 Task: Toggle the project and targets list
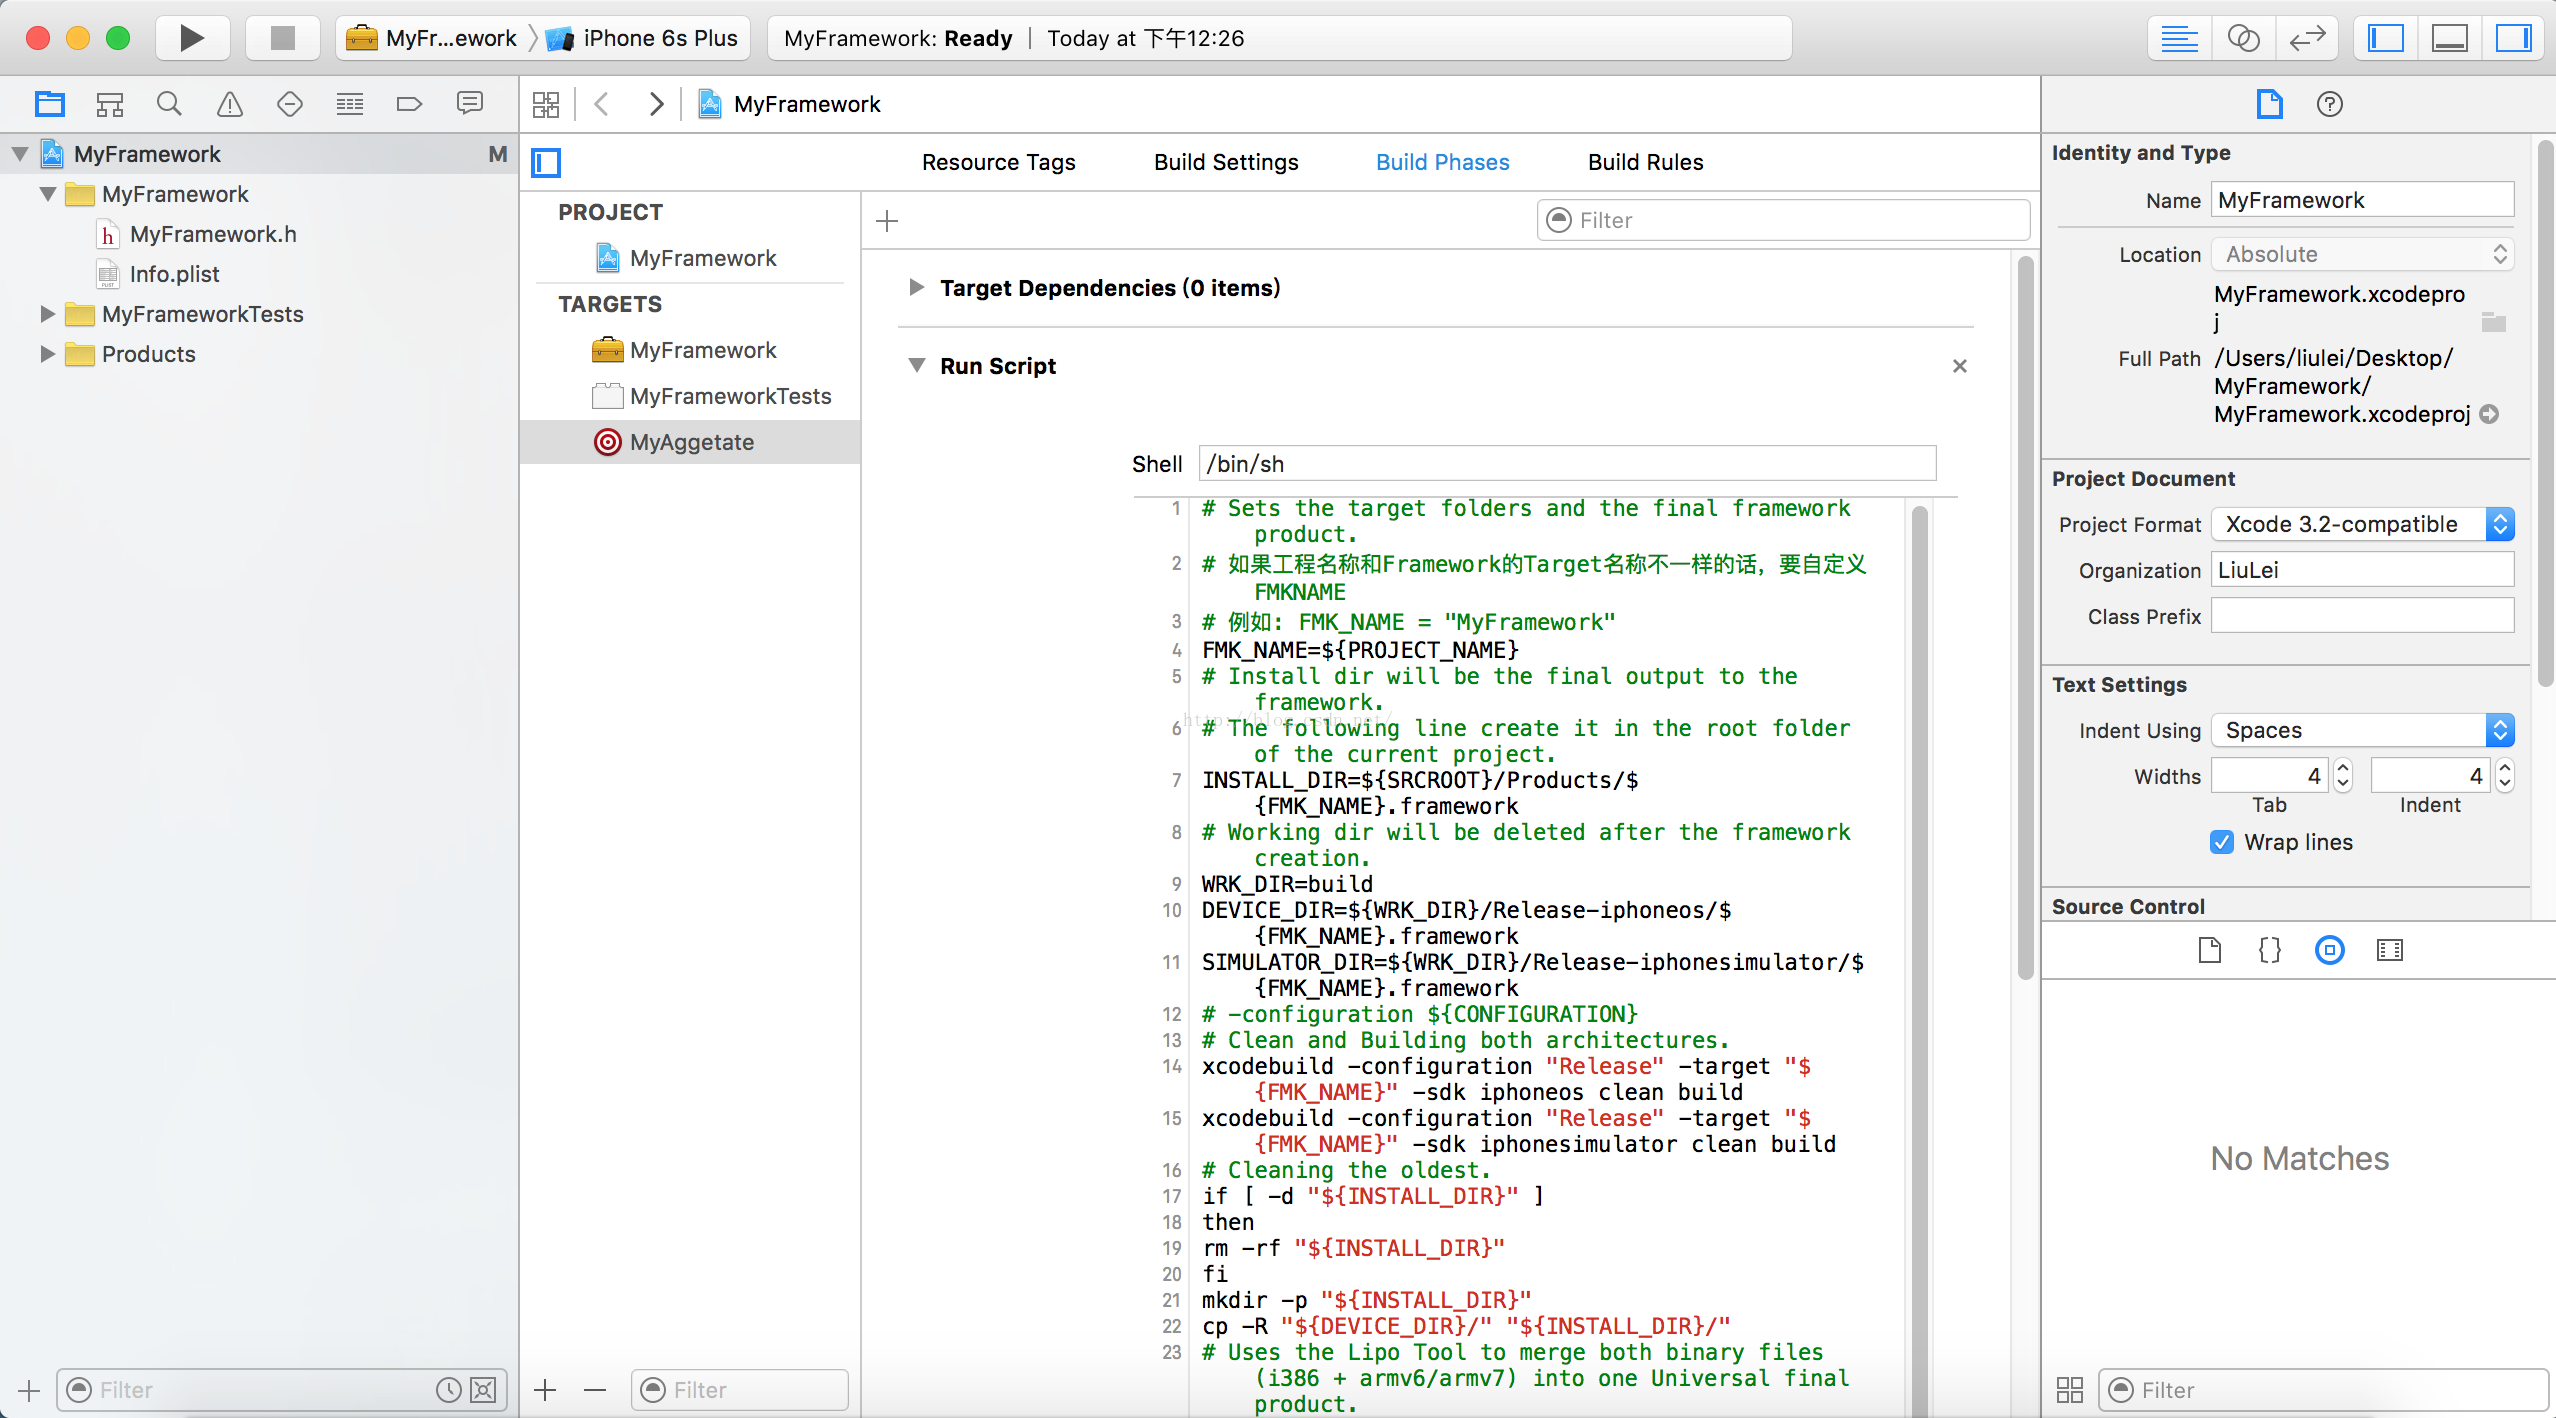(x=546, y=162)
